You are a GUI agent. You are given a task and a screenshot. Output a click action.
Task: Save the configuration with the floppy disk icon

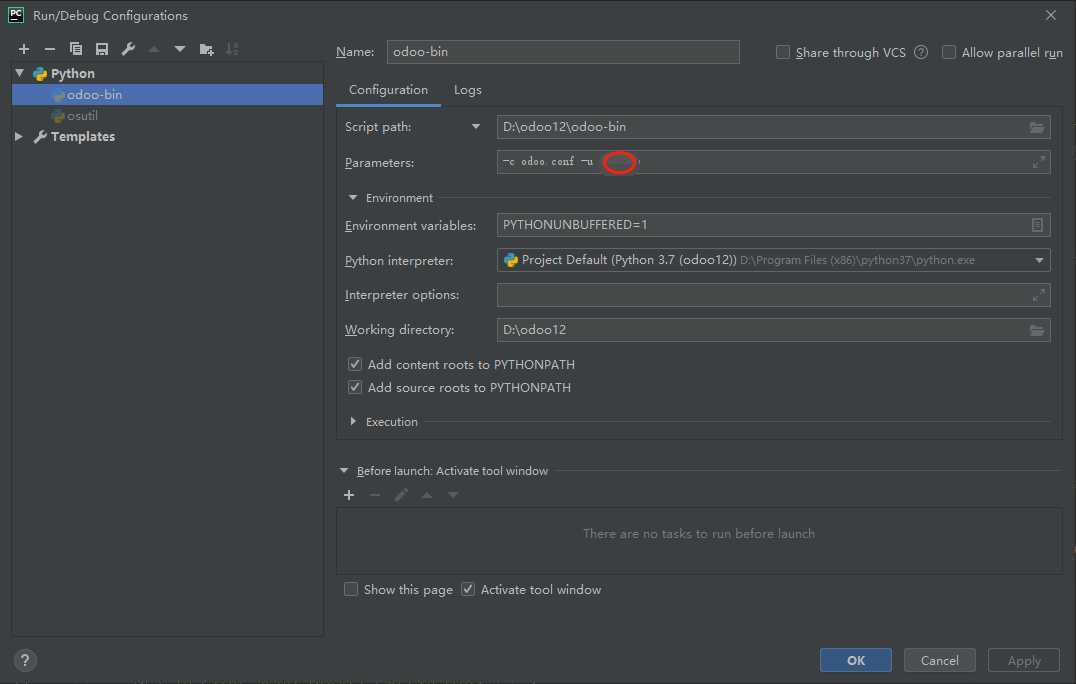(x=102, y=49)
